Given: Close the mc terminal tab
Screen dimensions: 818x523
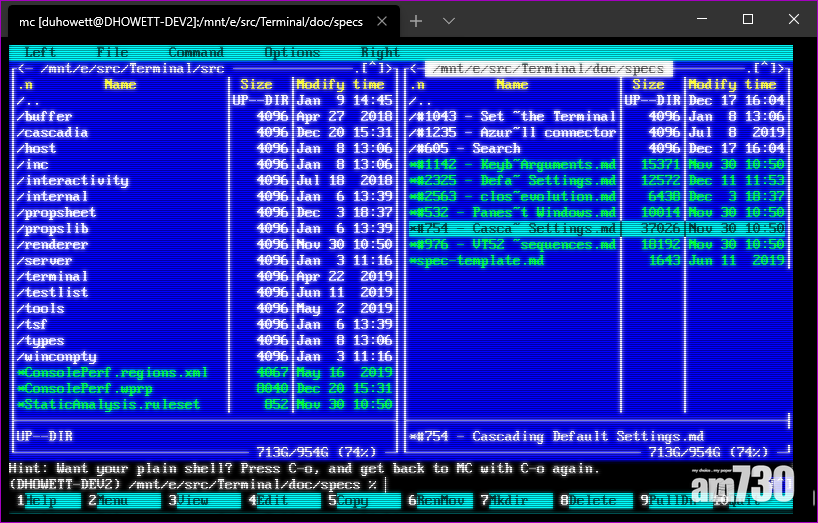Looking at the screenshot, I should click(x=382, y=20).
